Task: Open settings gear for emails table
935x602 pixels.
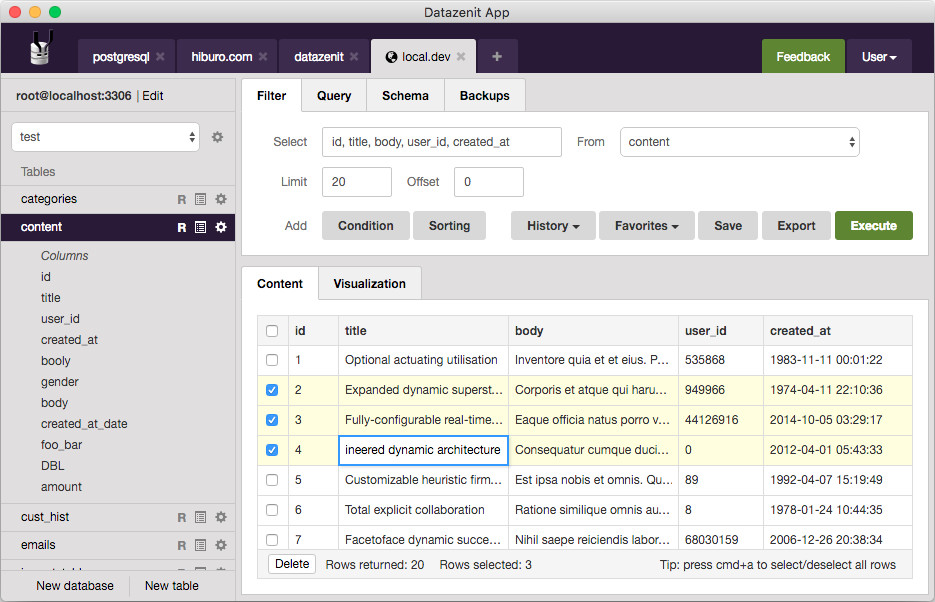Action: coord(221,545)
